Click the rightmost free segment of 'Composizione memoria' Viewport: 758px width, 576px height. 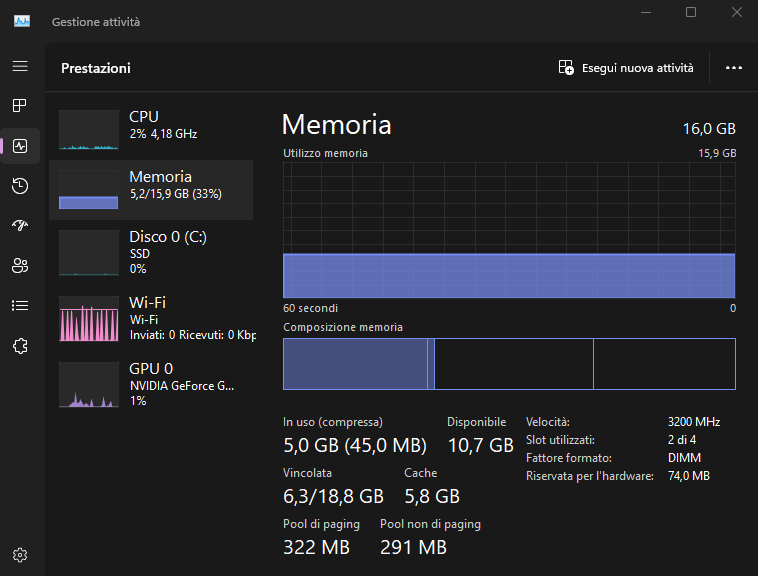(x=664, y=364)
